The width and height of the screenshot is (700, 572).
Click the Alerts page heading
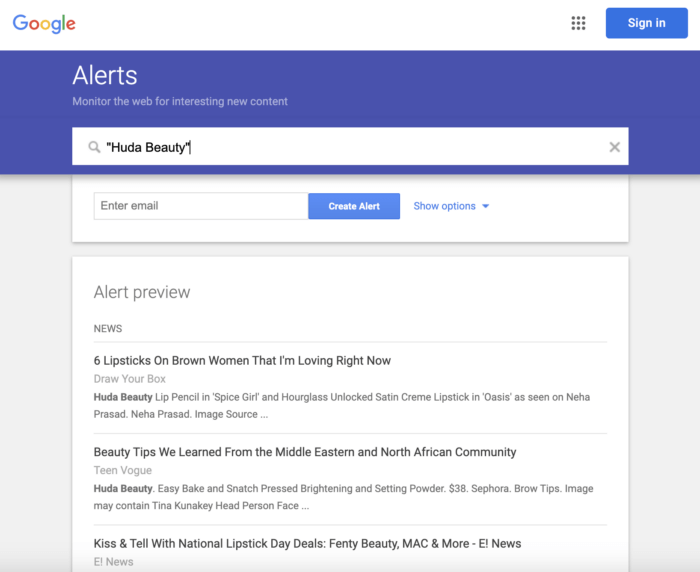click(105, 75)
